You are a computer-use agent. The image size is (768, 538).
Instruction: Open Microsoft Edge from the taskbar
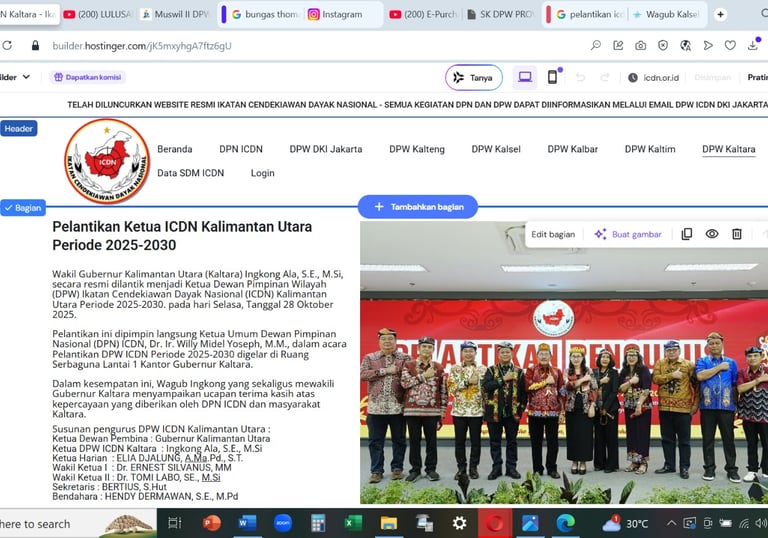[x=565, y=523]
